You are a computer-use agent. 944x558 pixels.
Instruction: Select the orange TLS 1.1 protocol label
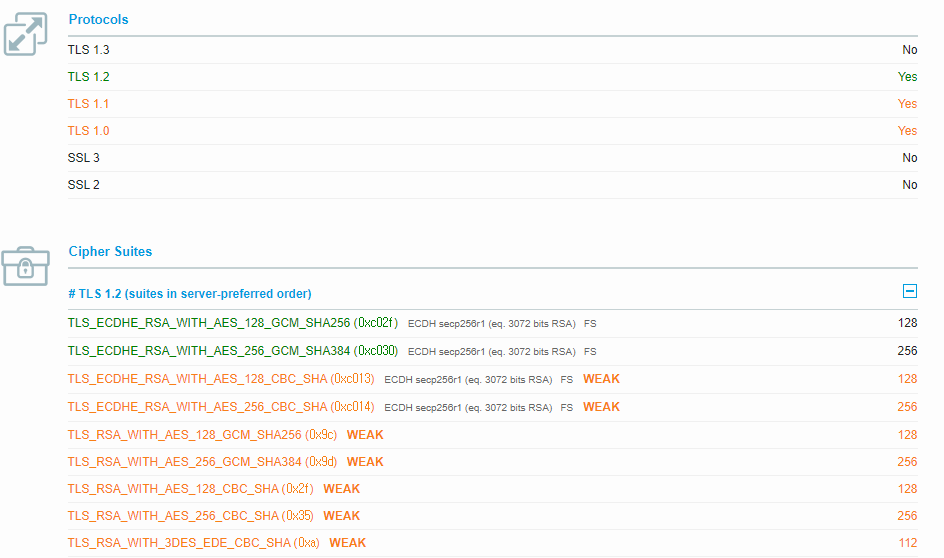[88, 104]
